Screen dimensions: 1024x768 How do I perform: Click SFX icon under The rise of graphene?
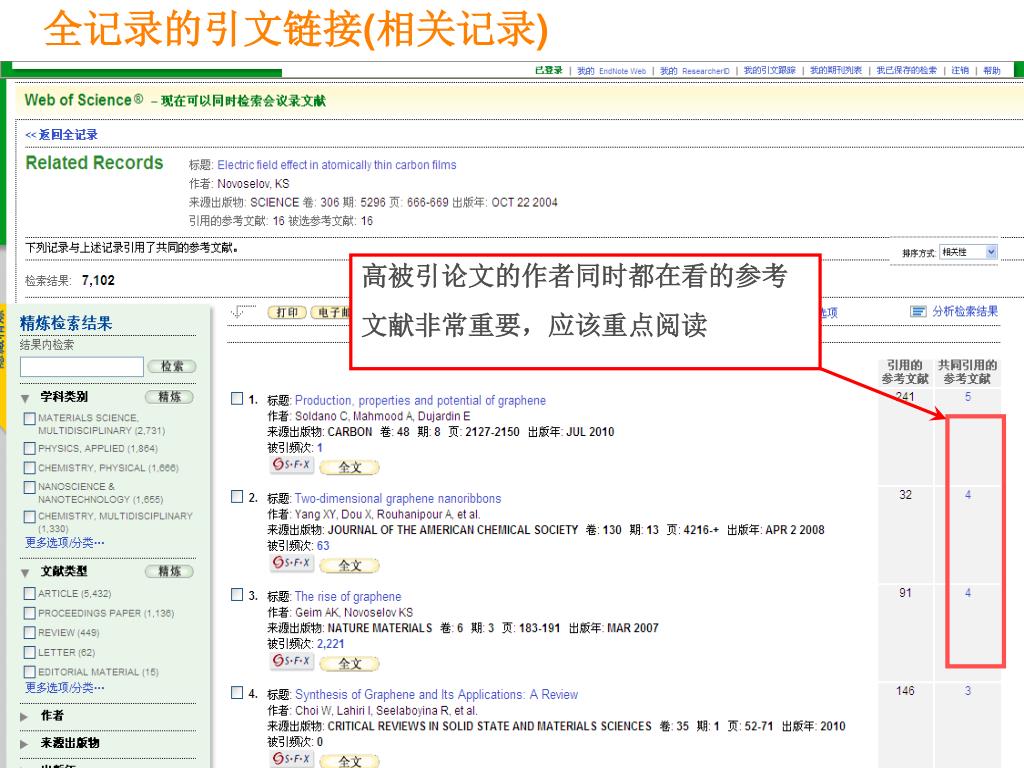click(x=293, y=661)
